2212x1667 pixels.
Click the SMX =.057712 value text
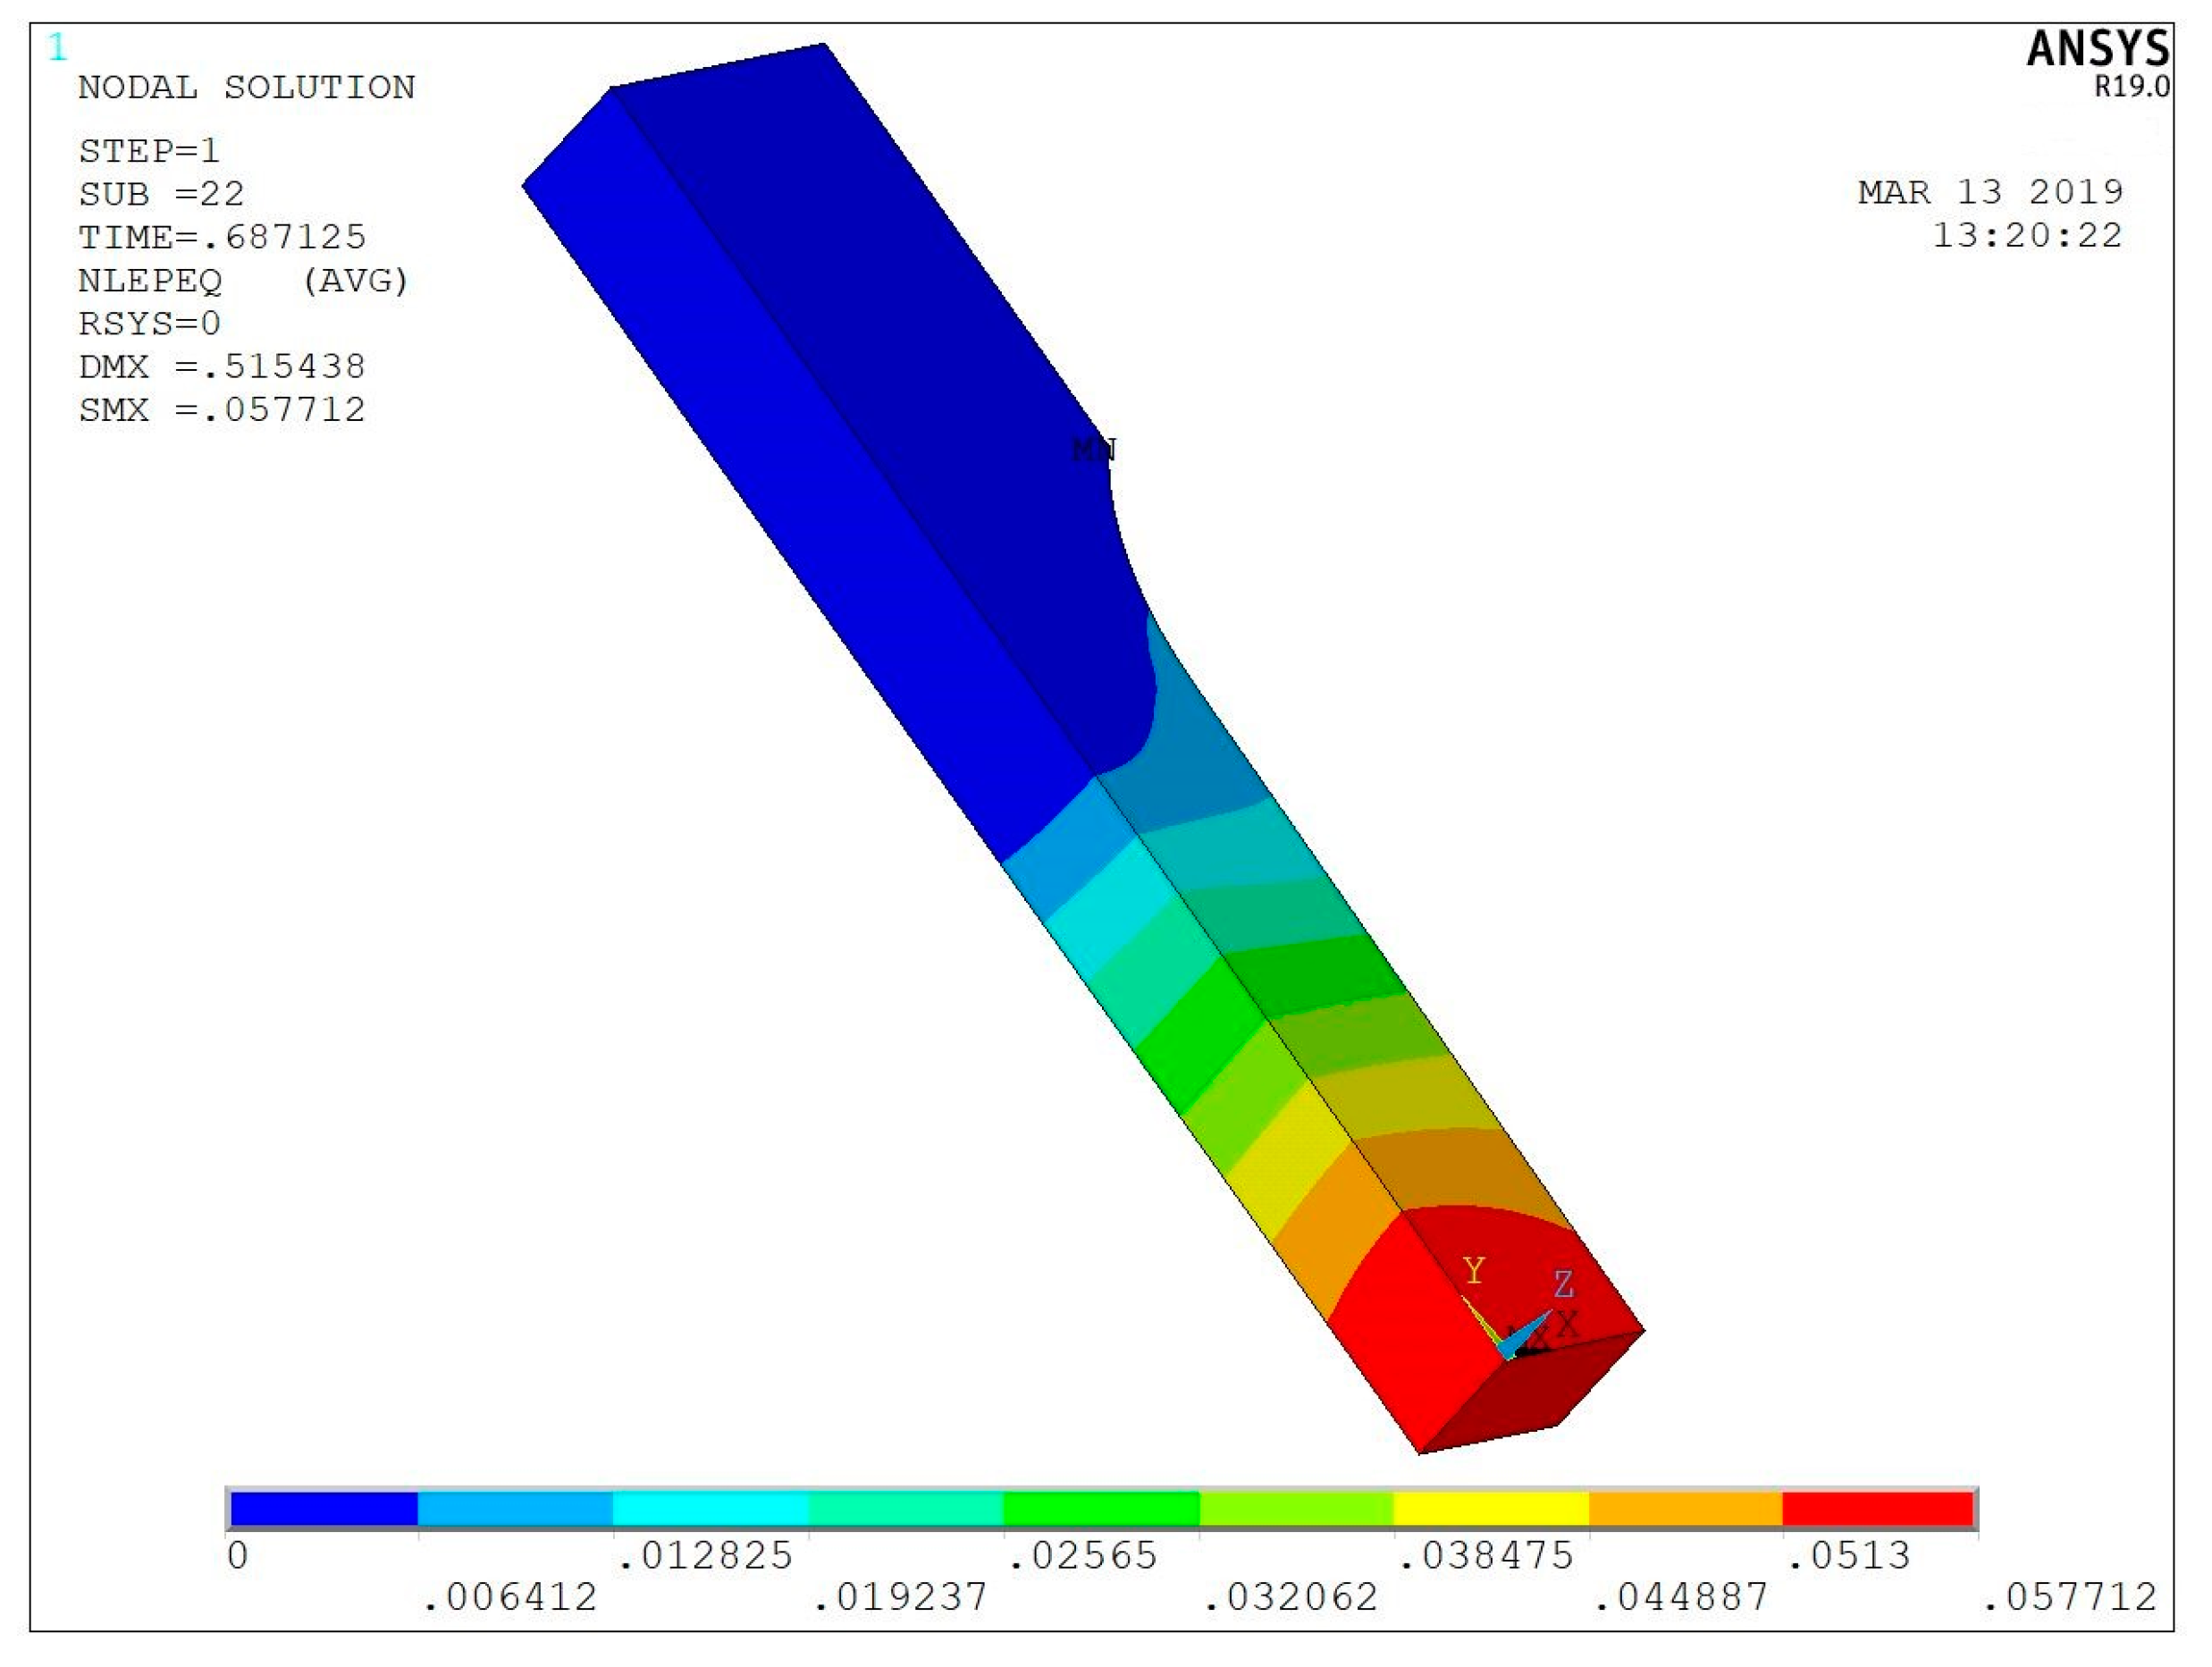click(x=222, y=410)
